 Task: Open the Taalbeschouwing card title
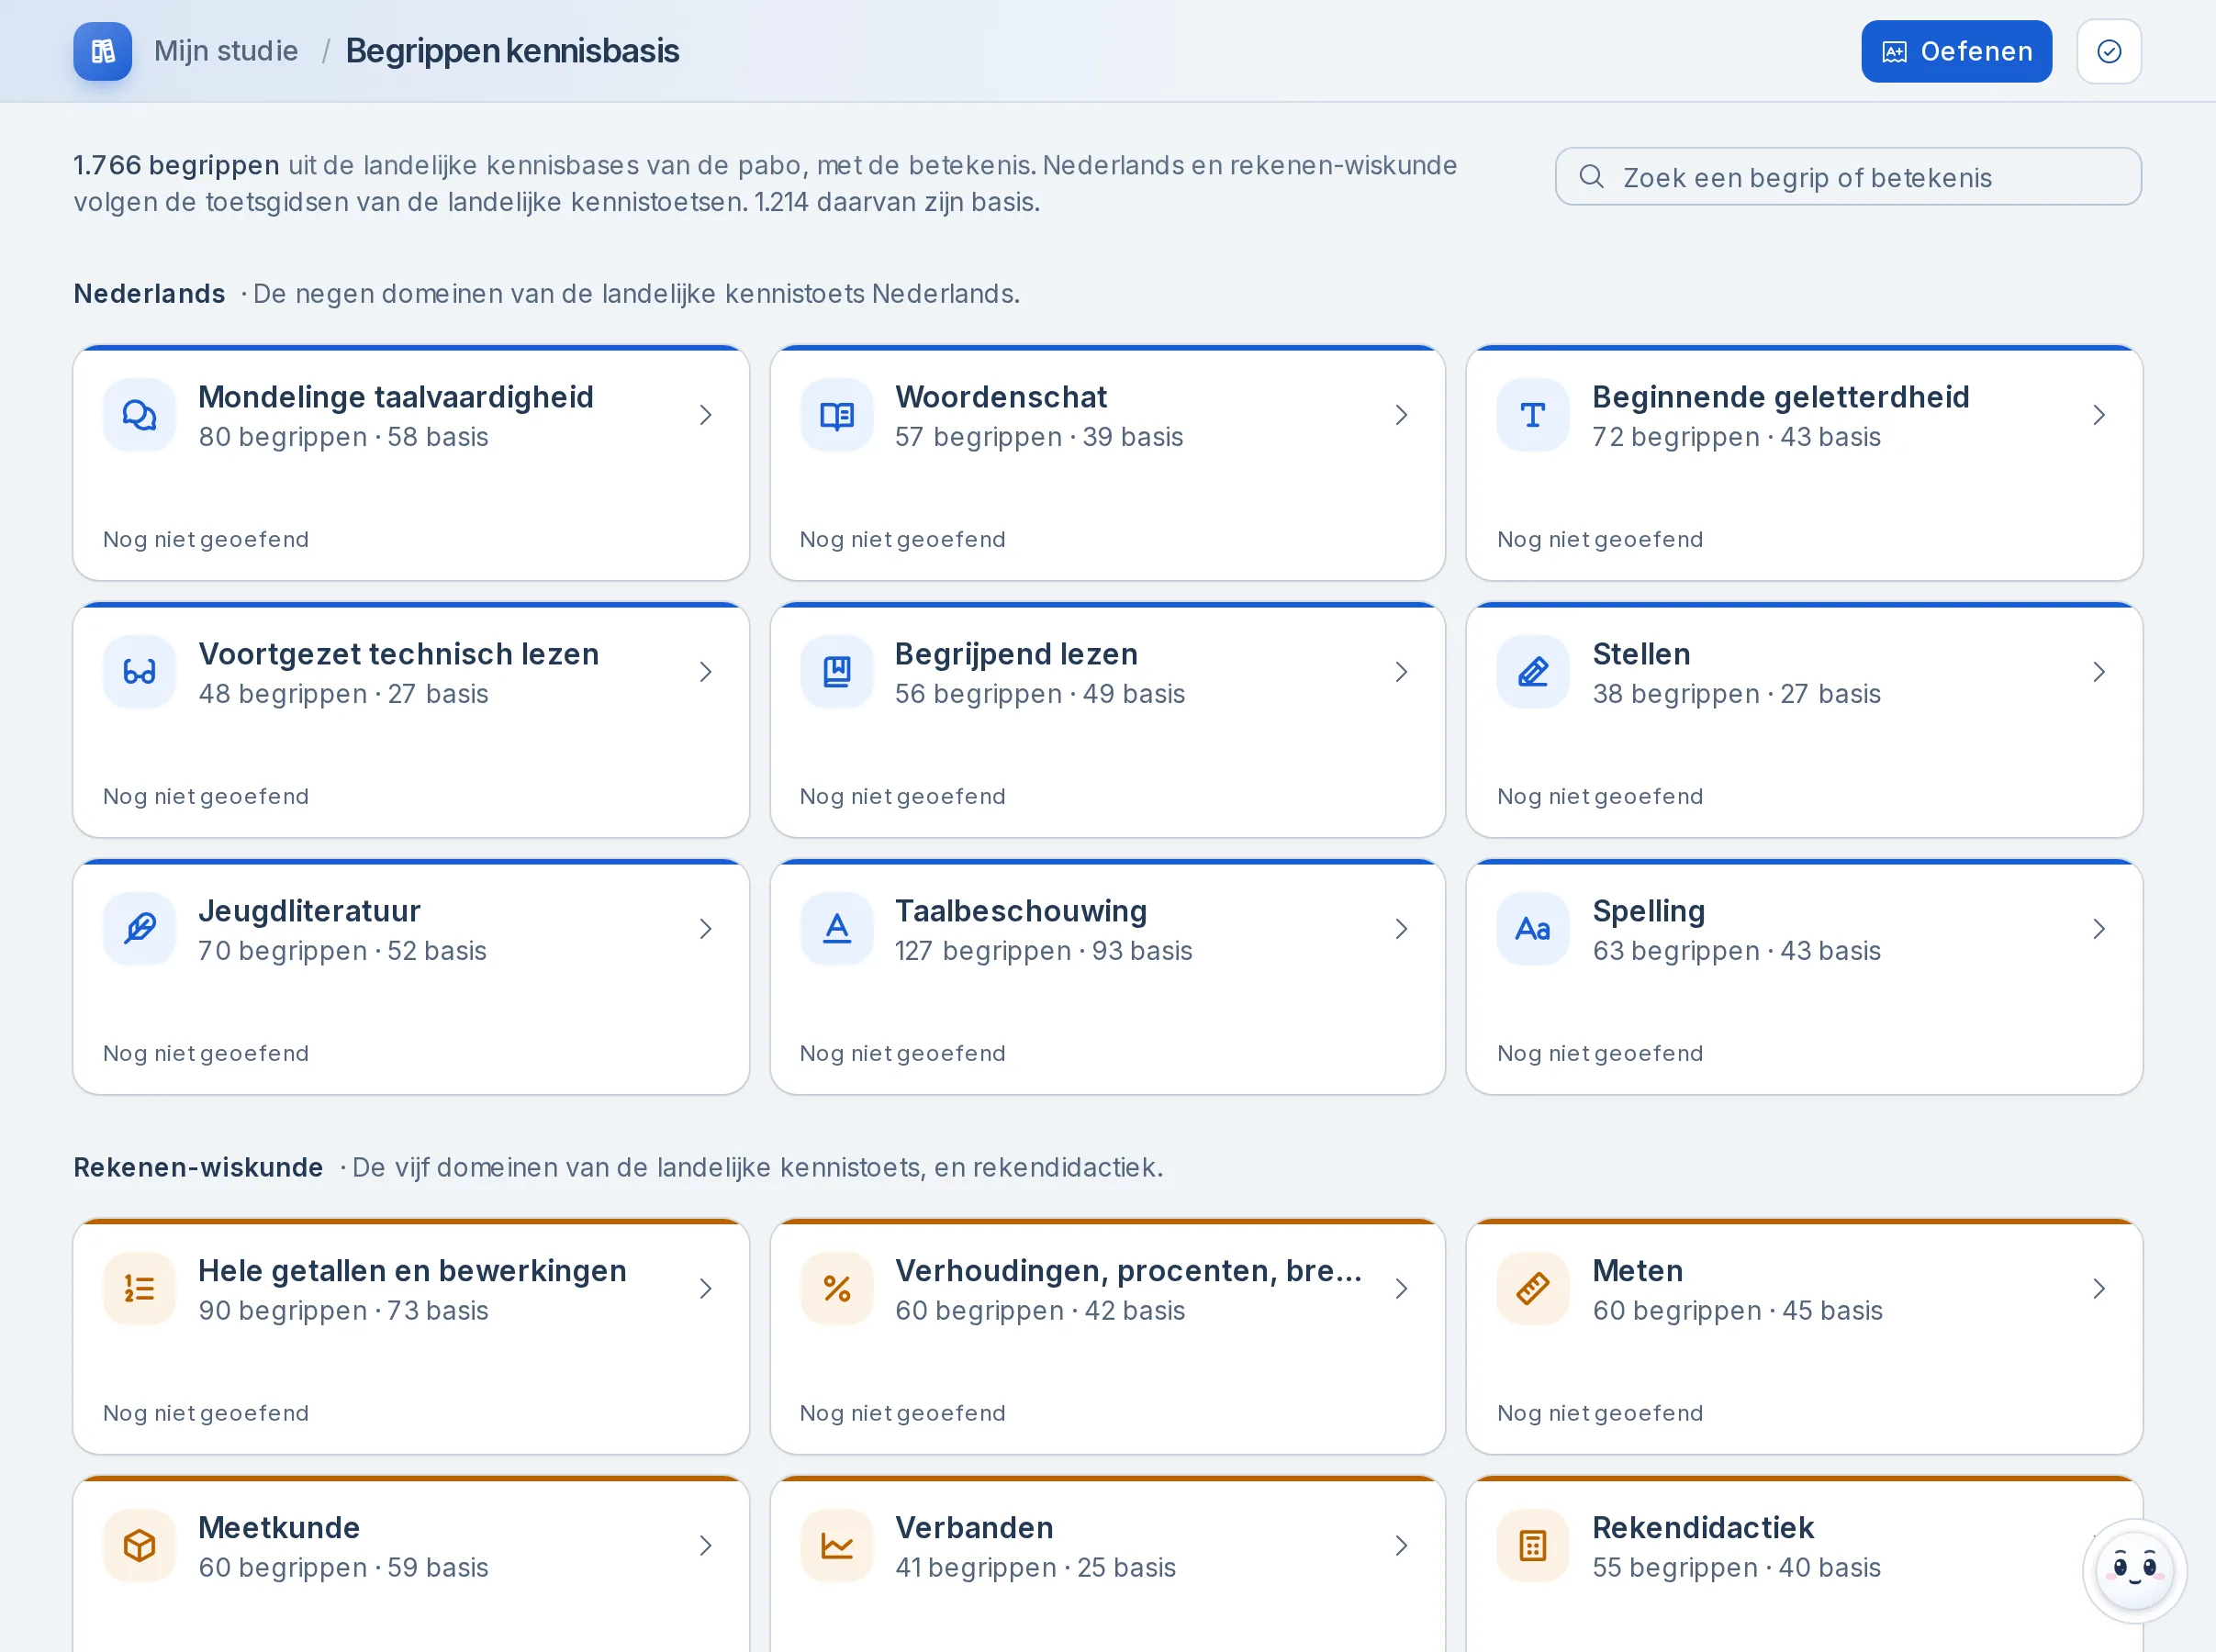[1020, 910]
